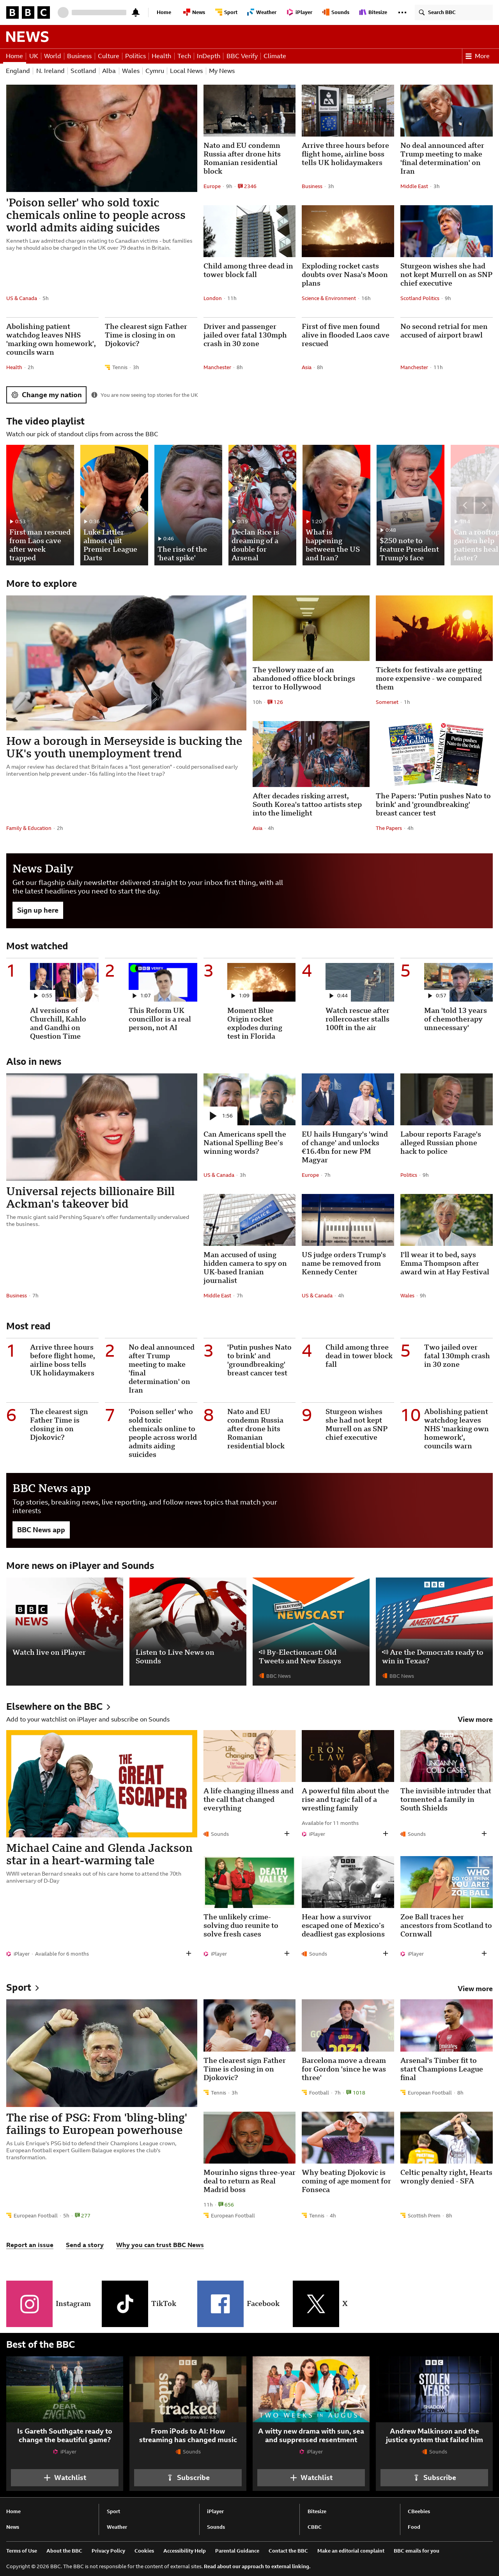Go to Sport in the top BBC bar

(227, 12)
